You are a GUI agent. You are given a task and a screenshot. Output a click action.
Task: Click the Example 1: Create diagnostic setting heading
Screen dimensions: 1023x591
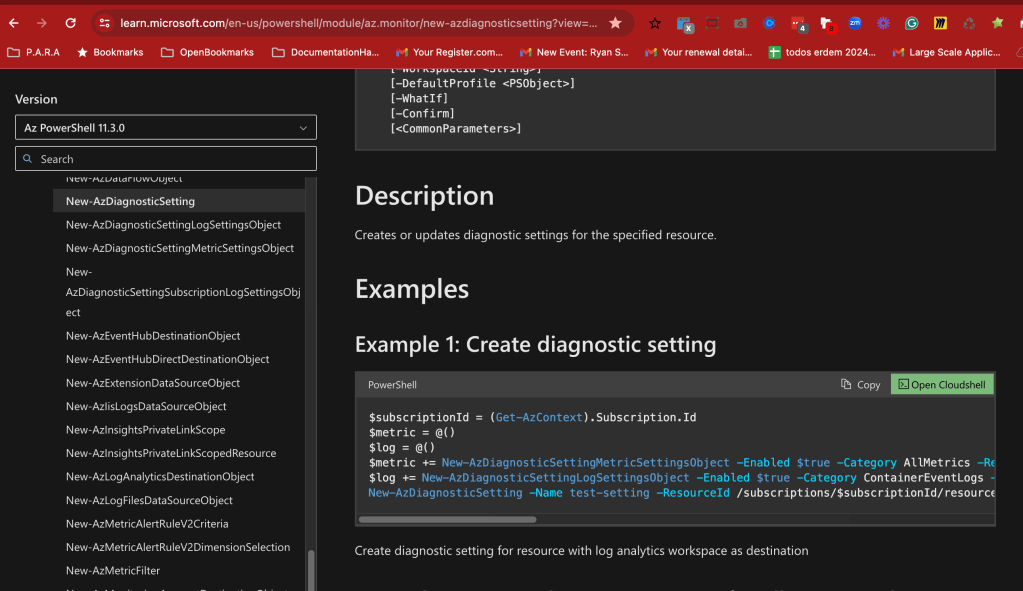[x=536, y=344]
